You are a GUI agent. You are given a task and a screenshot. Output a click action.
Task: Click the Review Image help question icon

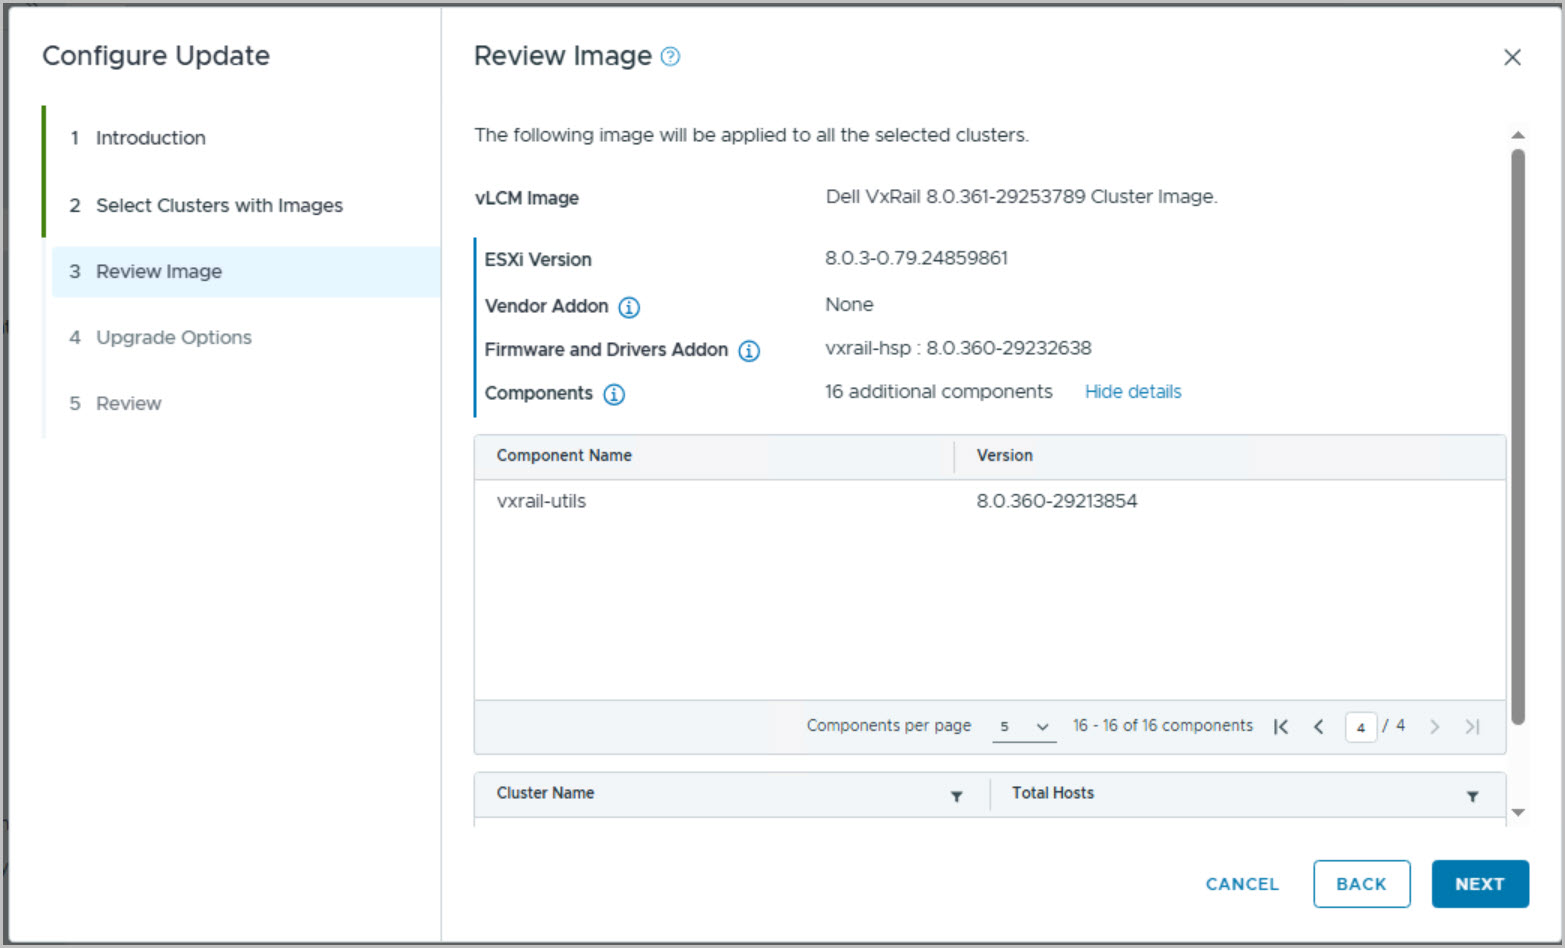point(671,57)
